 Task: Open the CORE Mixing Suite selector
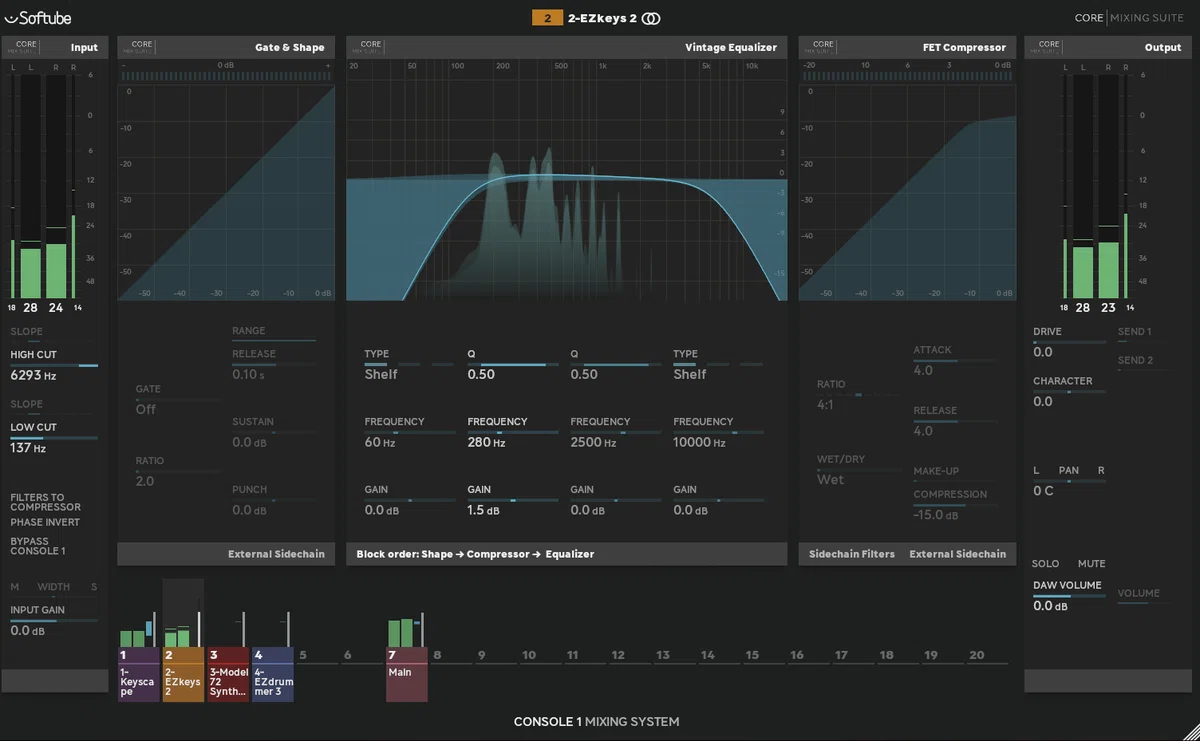(x=1128, y=18)
